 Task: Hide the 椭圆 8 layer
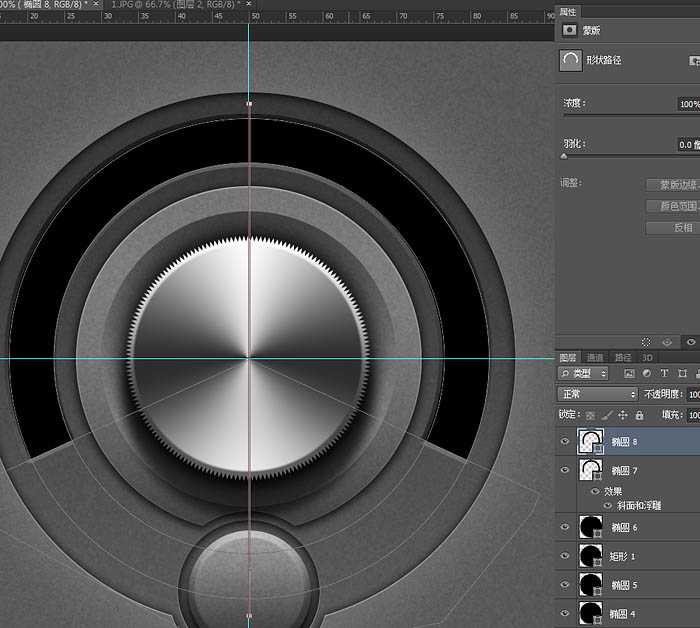pos(565,441)
